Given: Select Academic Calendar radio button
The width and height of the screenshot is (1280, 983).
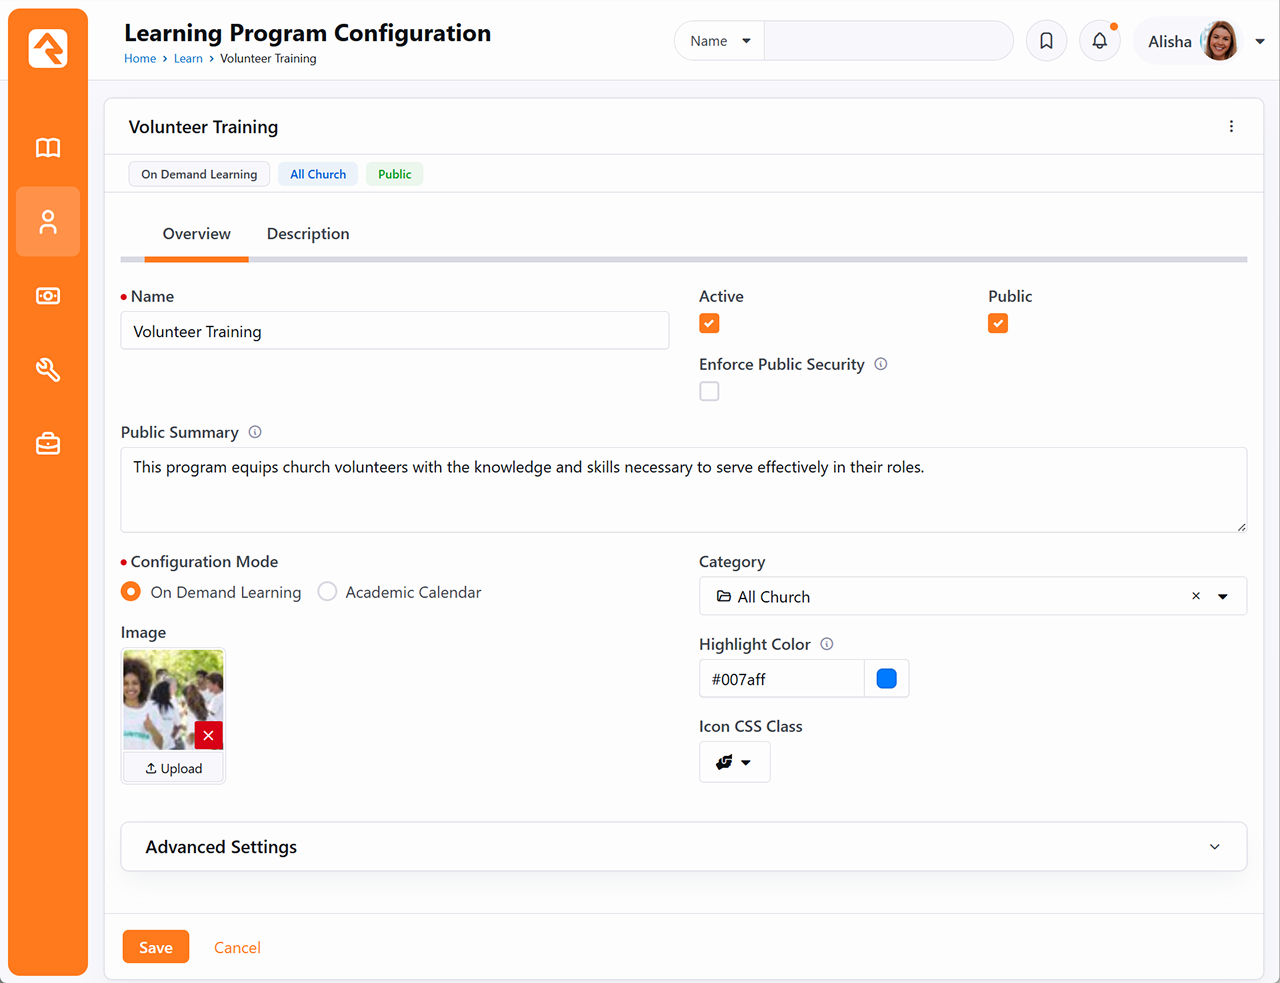Looking at the screenshot, I should (327, 592).
